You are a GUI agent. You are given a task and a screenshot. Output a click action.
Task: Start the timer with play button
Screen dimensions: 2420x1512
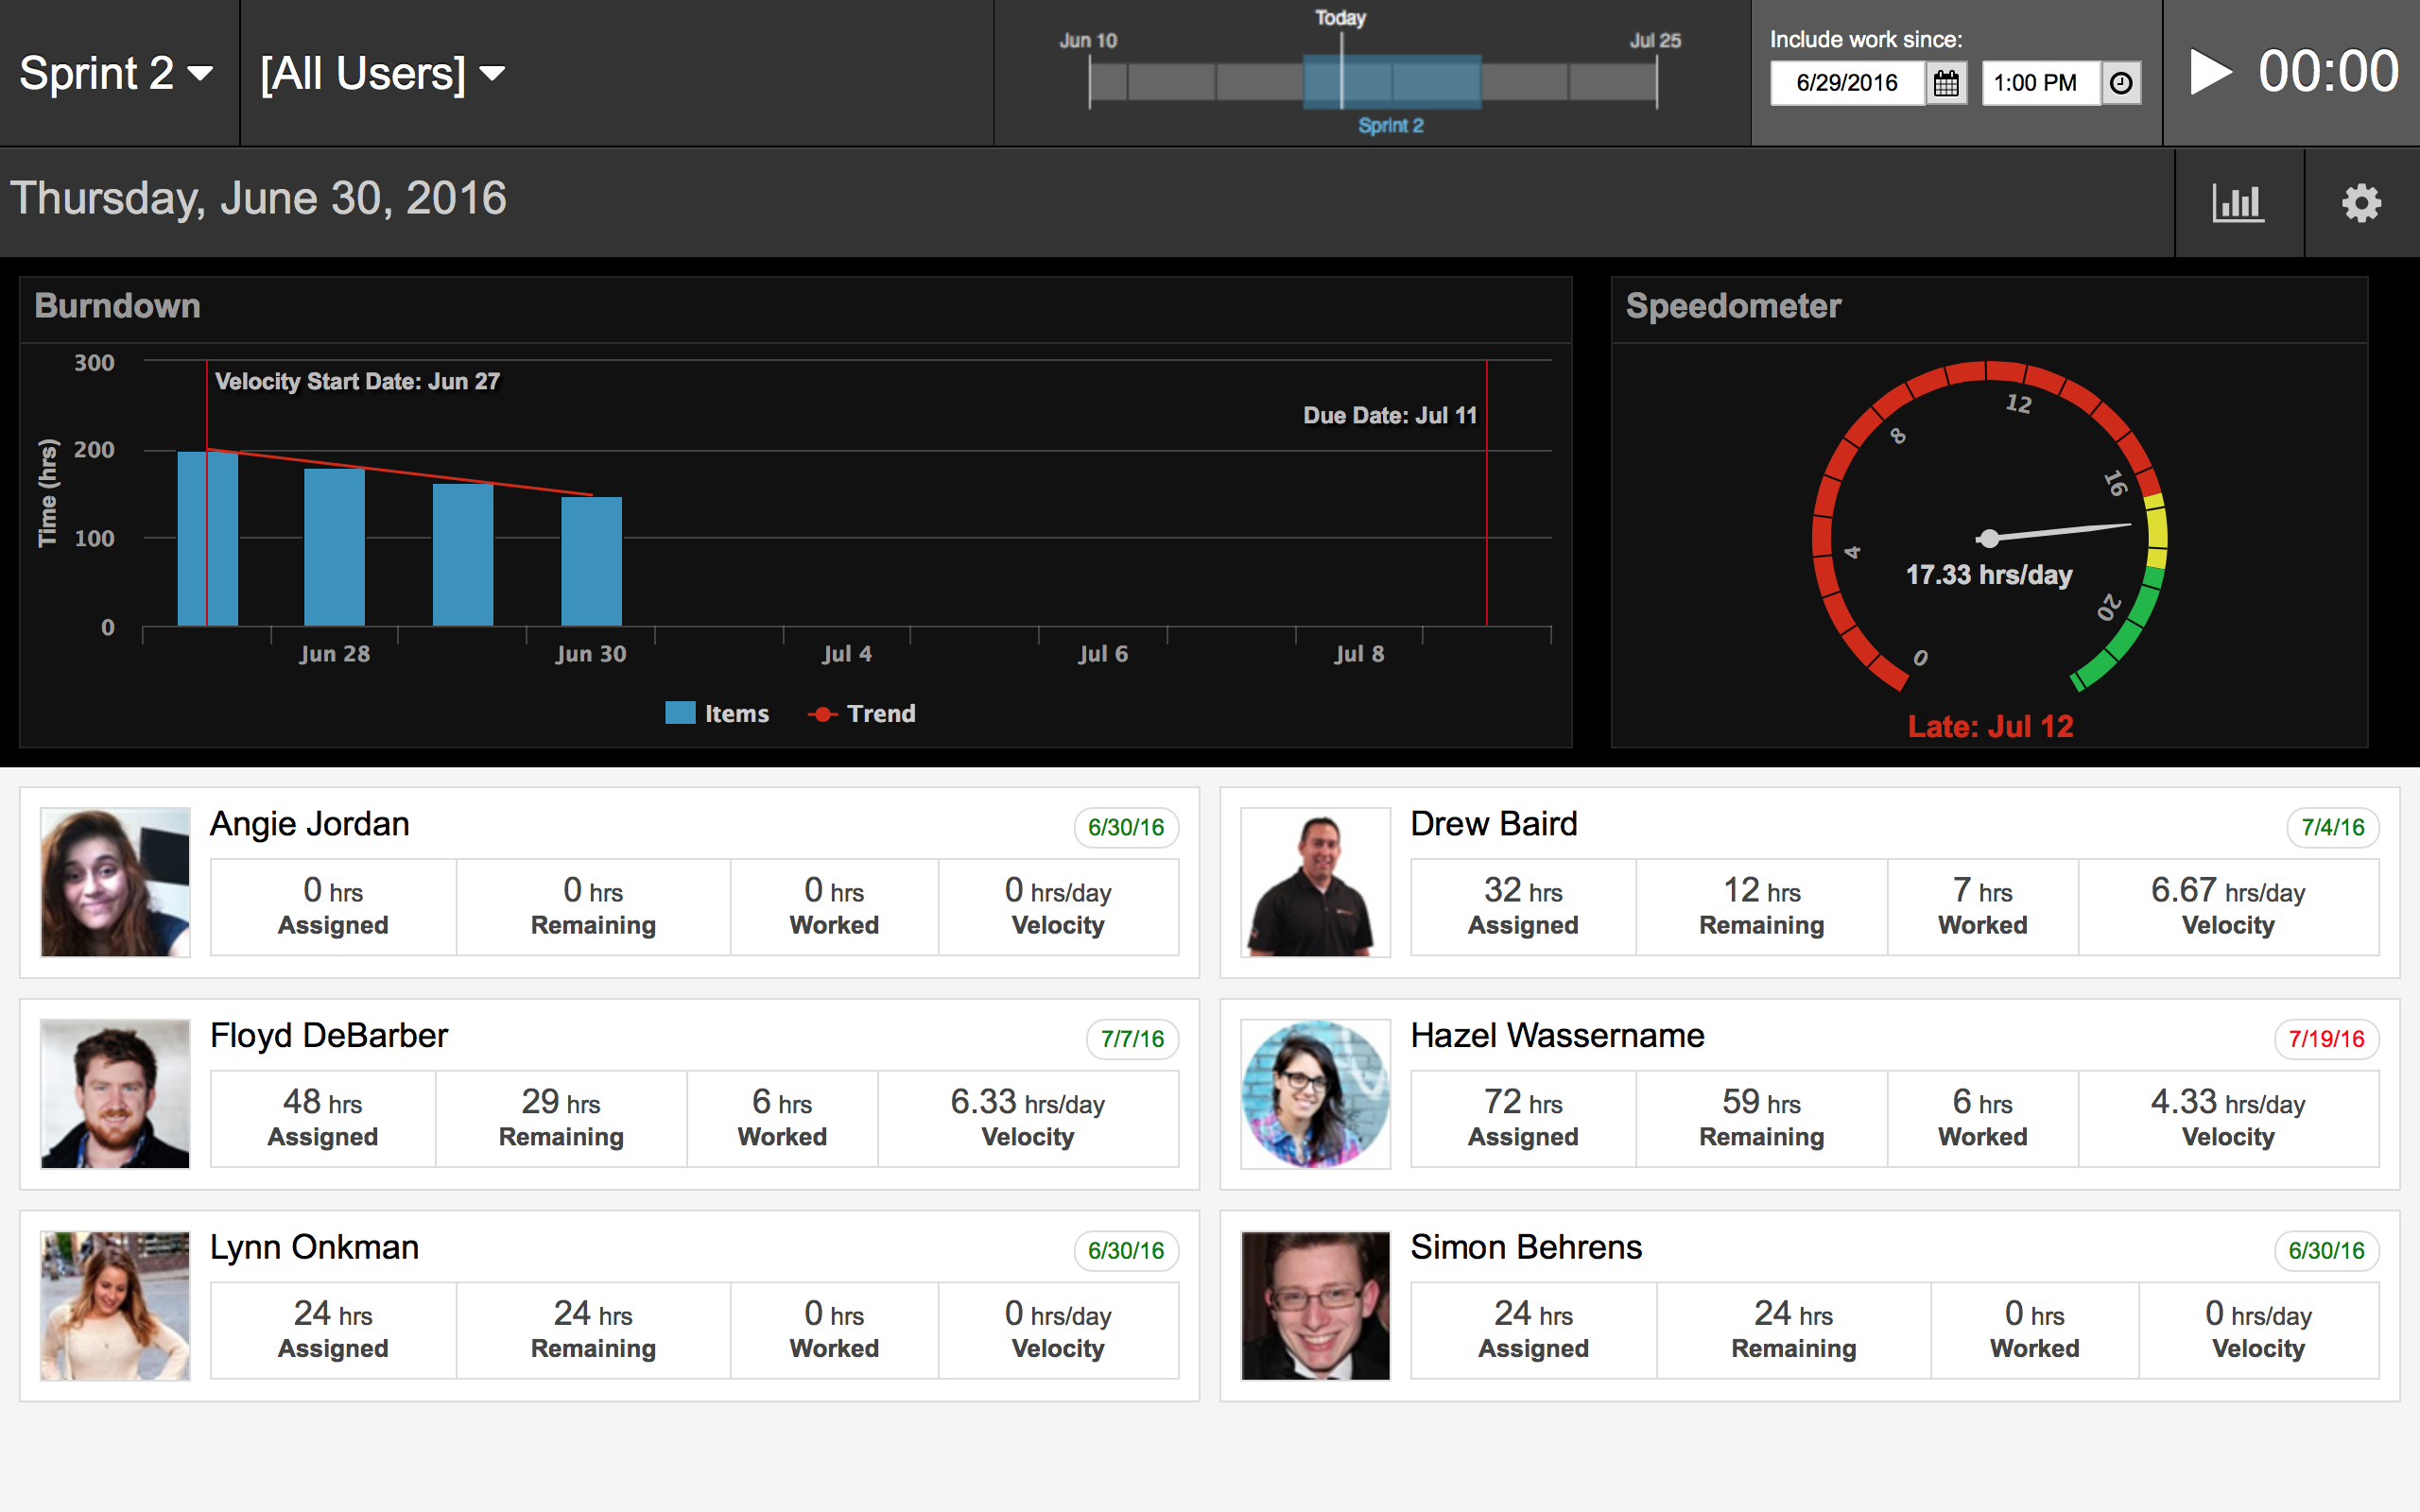2209,72
